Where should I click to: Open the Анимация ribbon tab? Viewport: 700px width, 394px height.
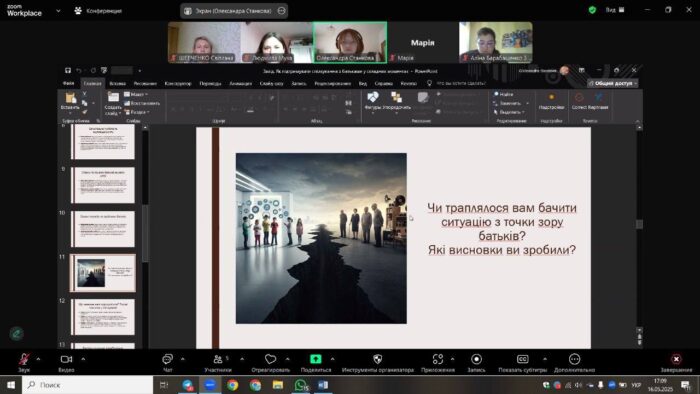point(241,83)
